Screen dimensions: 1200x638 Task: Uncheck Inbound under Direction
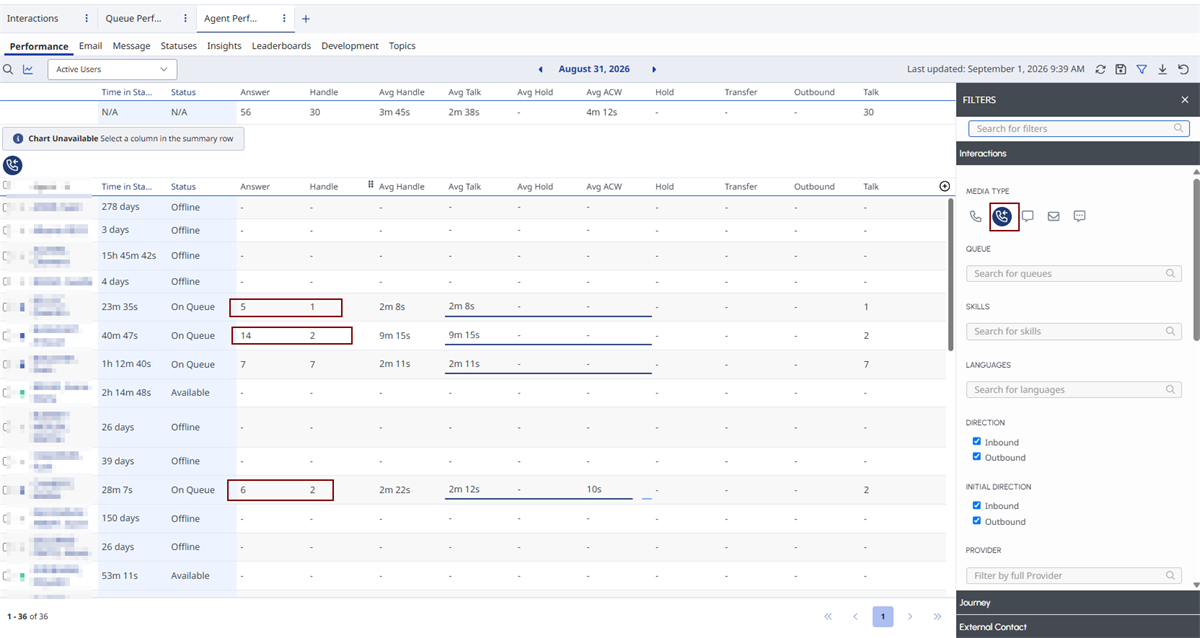tap(977, 442)
